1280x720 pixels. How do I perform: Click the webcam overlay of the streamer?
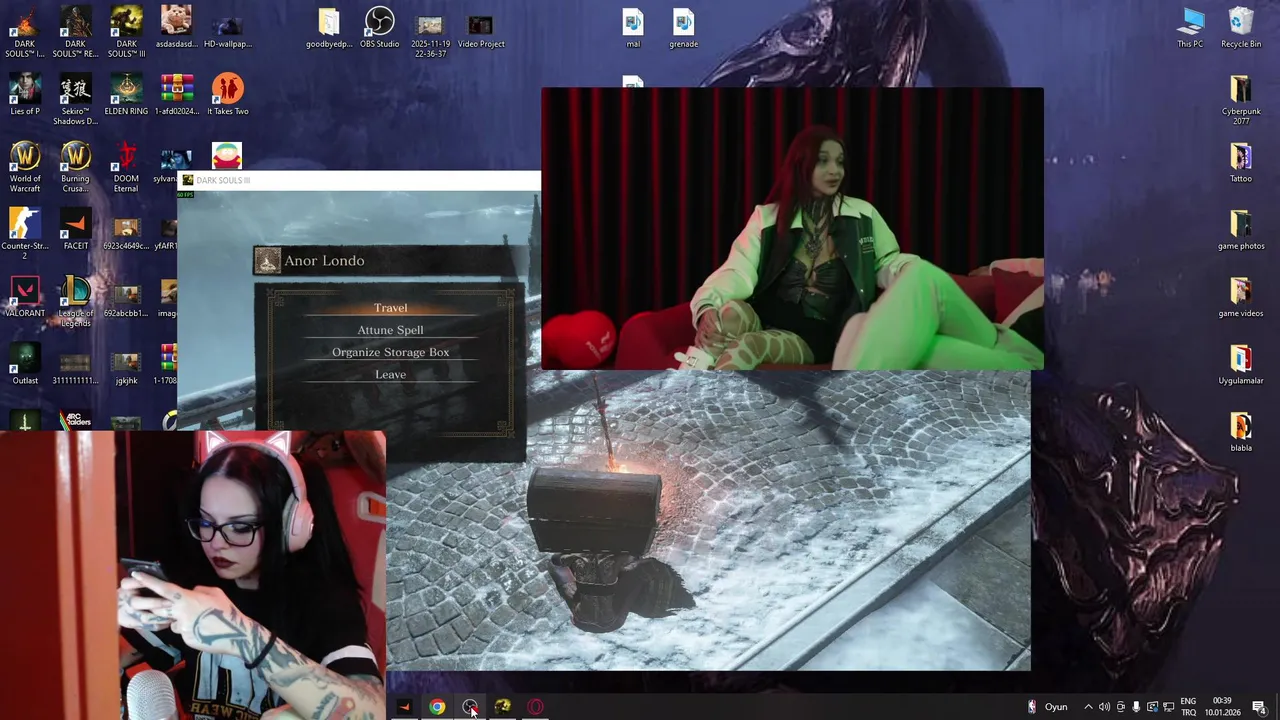193,575
